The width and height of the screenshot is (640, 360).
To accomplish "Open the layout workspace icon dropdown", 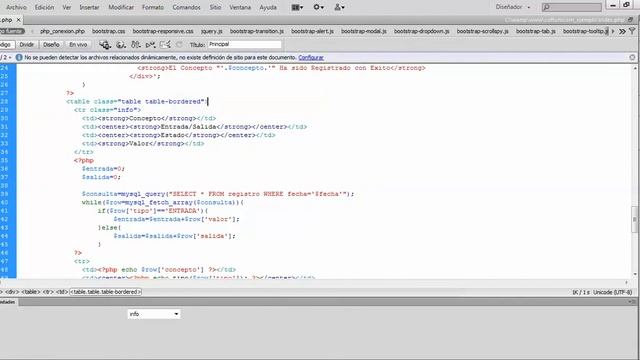I will pos(297,7).
